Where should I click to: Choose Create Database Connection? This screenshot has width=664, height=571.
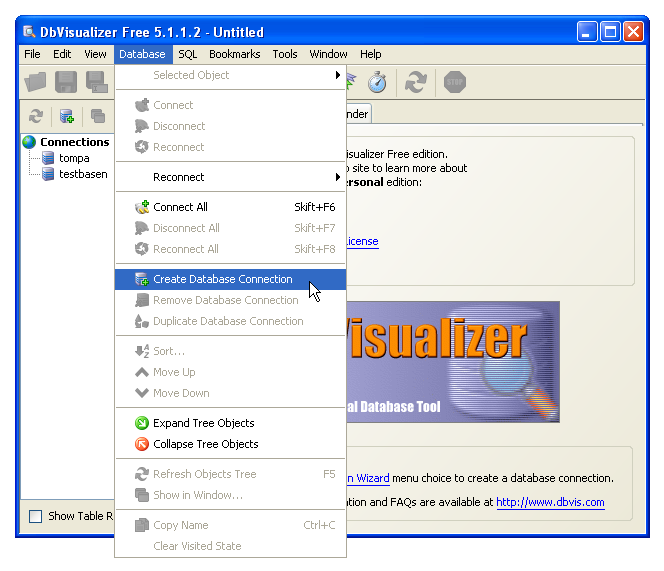(x=231, y=279)
